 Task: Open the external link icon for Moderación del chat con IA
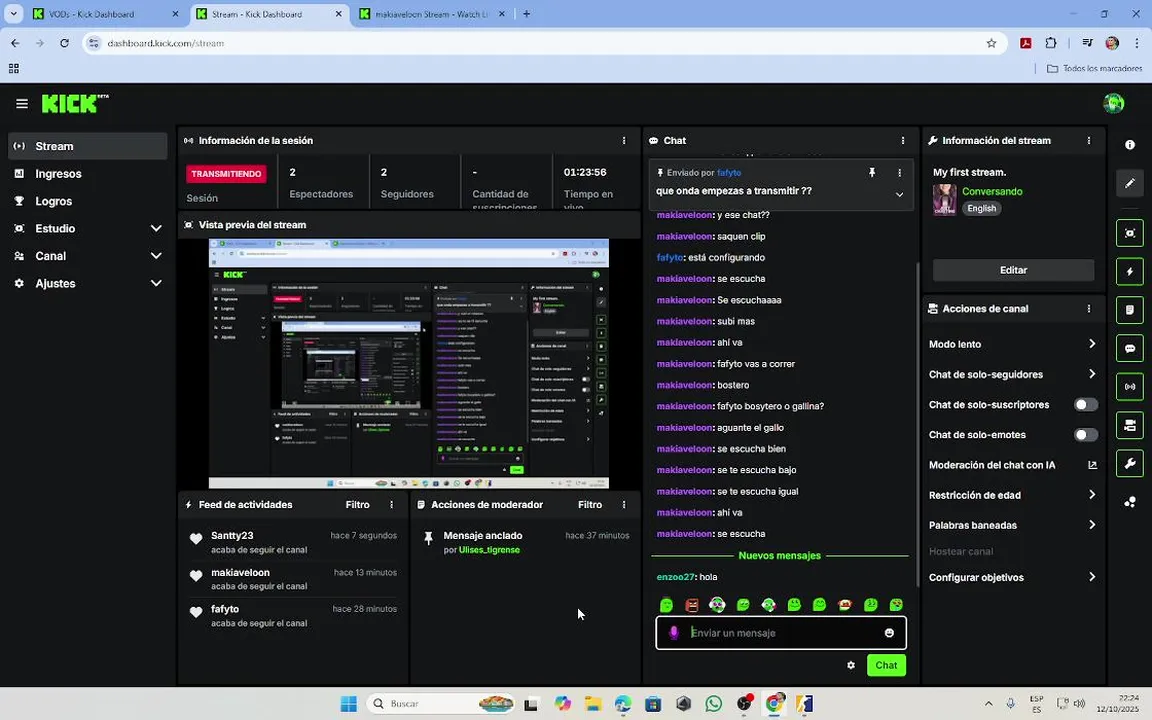pos(1092,465)
